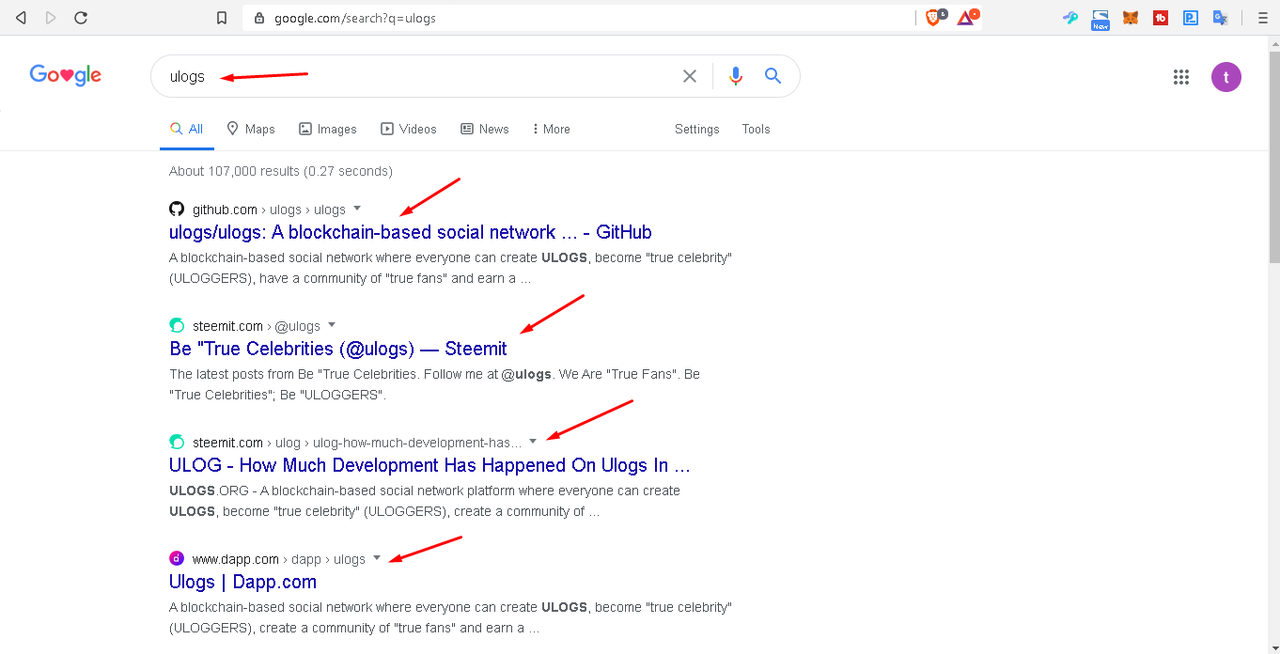
Task: Open the Google apps grid
Action: pyautogui.click(x=1181, y=77)
